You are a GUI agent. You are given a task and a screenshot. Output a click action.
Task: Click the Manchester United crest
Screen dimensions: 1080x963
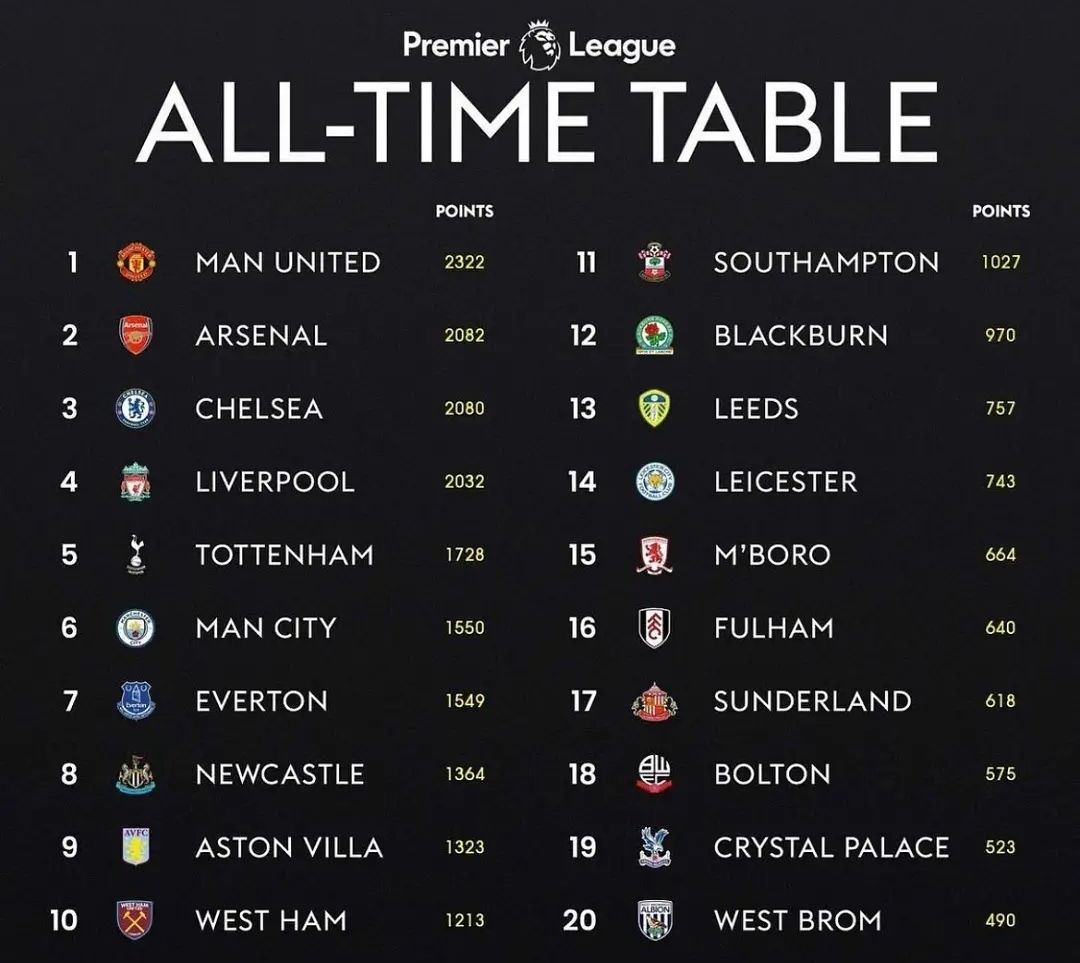coord(136,262)
